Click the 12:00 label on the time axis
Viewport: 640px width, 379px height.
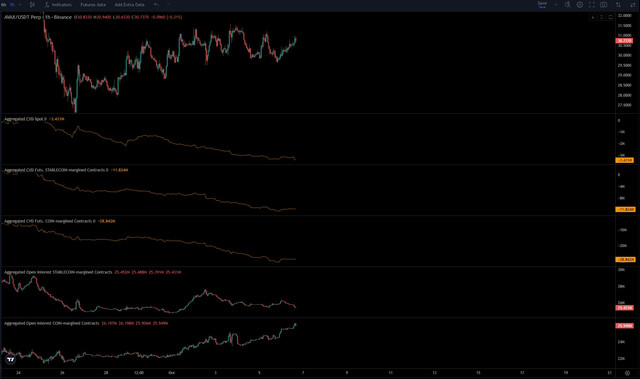(139, 372)
